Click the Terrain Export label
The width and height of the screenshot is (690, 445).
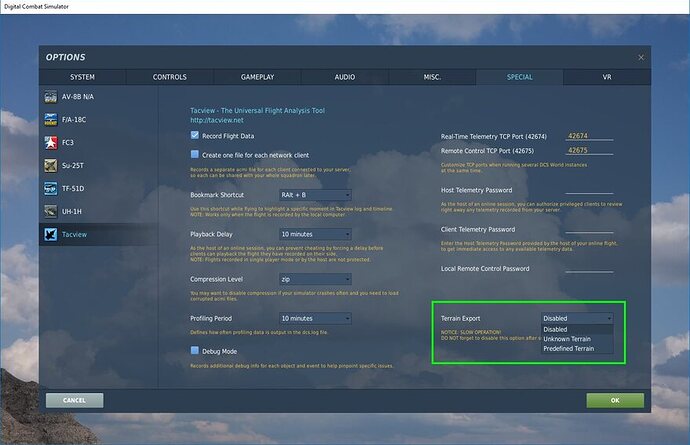pyautogui.click(x=460, y=318)
